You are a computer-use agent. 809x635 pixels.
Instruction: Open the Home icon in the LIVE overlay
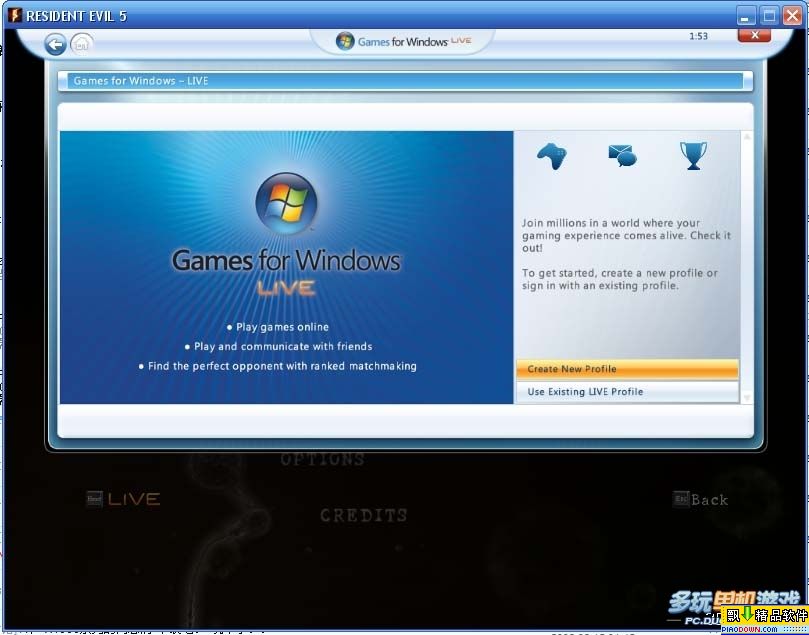82,43
